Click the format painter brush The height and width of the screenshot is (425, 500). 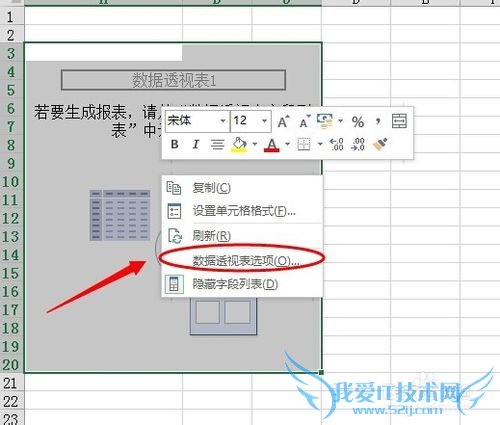(380, 144)
